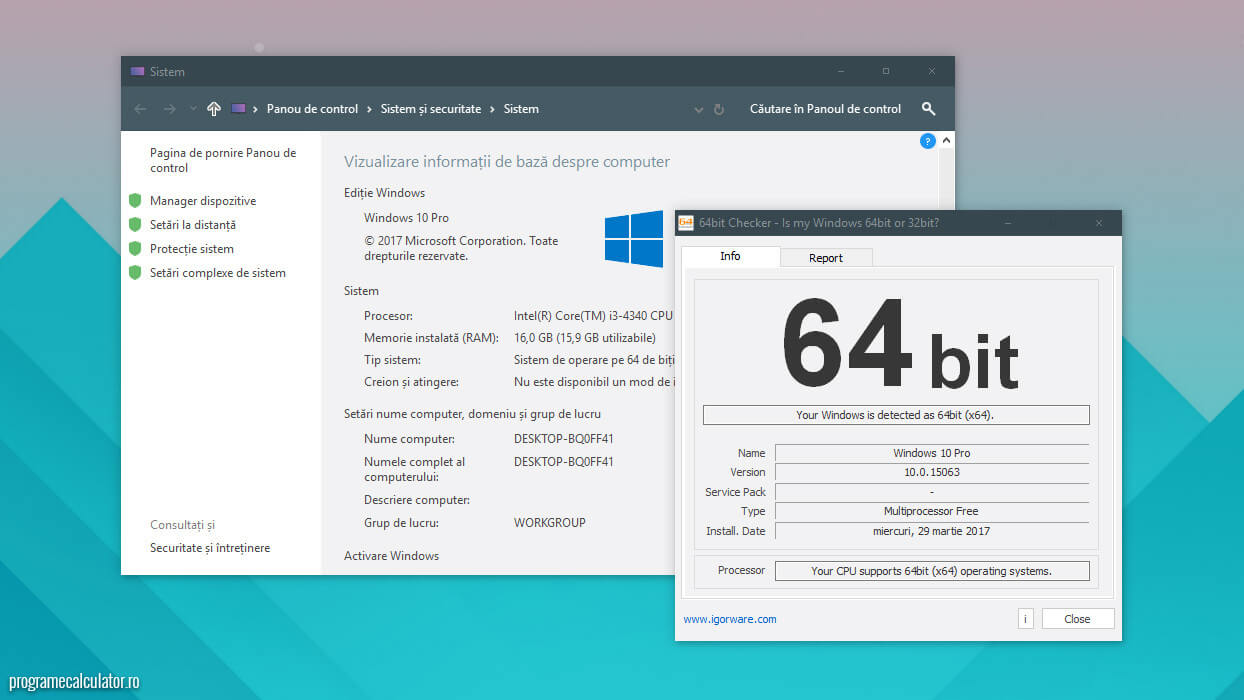Open the www.igorware.com link
This screenshot has width=1244, height=700.
[729, 619]
